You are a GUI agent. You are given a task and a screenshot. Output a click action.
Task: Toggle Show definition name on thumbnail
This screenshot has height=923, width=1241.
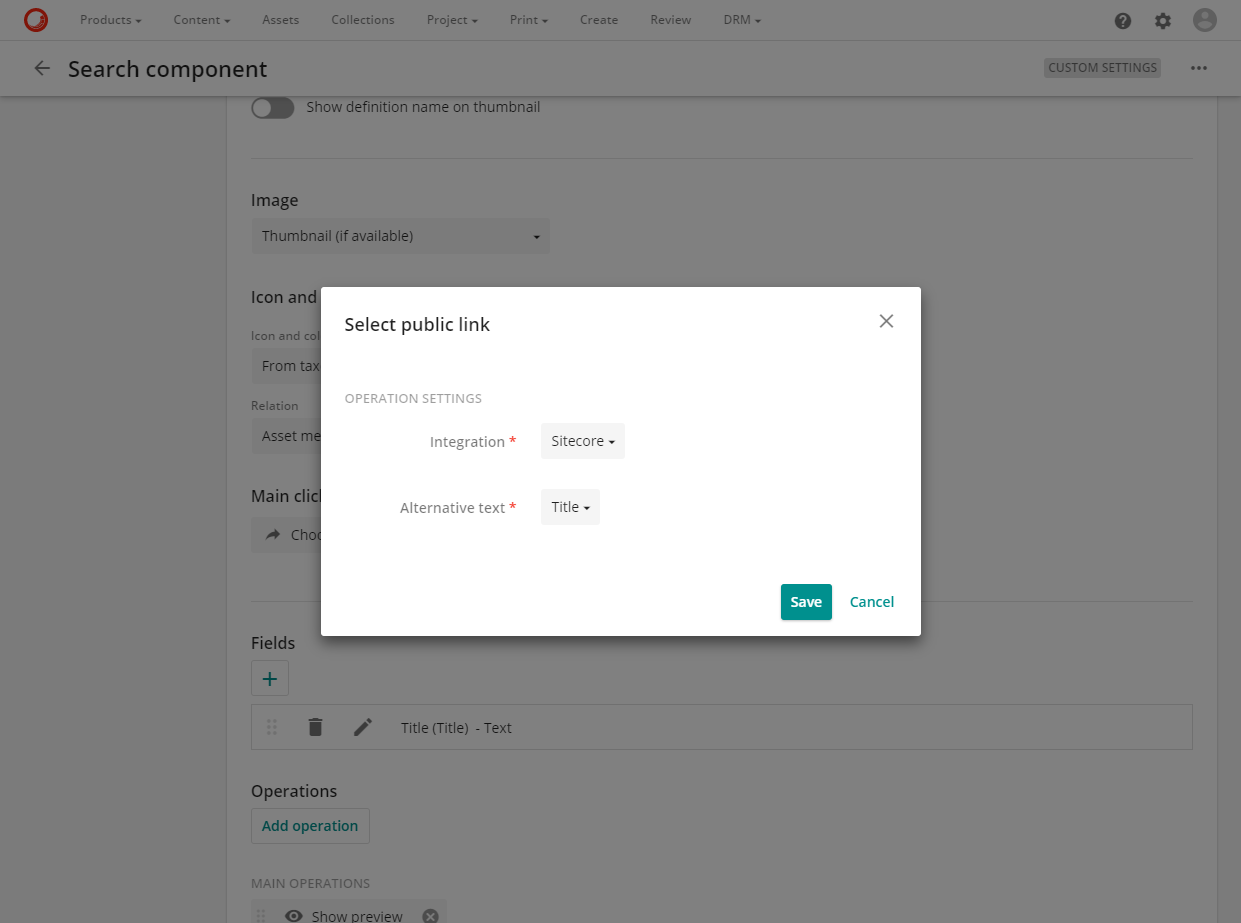[x=272, y=107]
